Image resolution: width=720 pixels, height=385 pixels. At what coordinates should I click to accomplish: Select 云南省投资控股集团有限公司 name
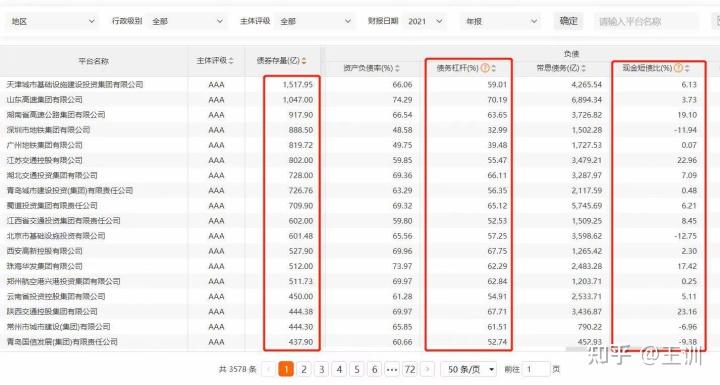pos(56,296)
